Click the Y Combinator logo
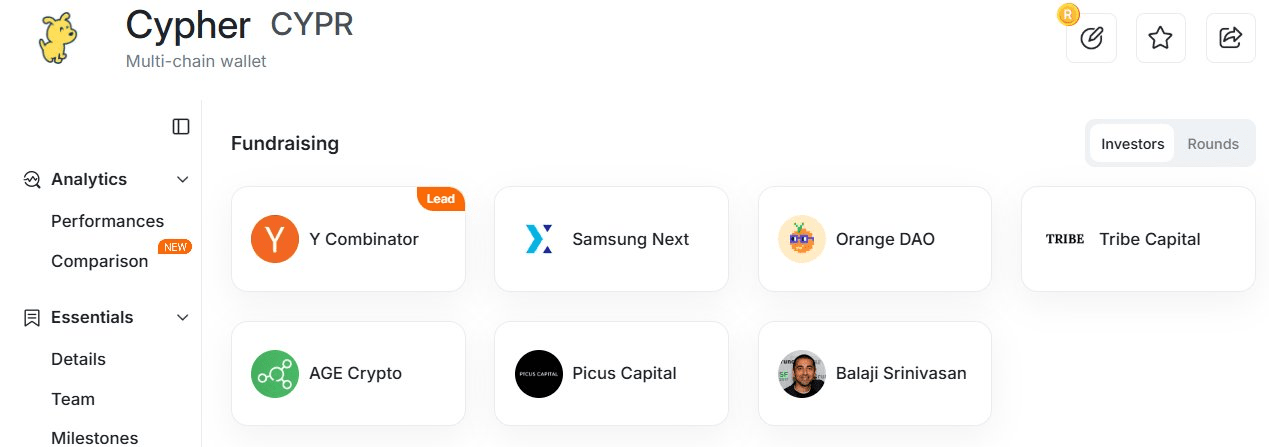Screen dimensions: 1269x447 click(275, 239)
